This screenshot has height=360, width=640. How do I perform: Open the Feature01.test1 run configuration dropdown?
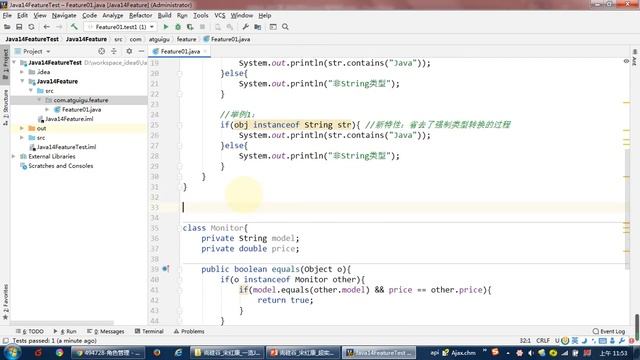[x=121, y=27]
